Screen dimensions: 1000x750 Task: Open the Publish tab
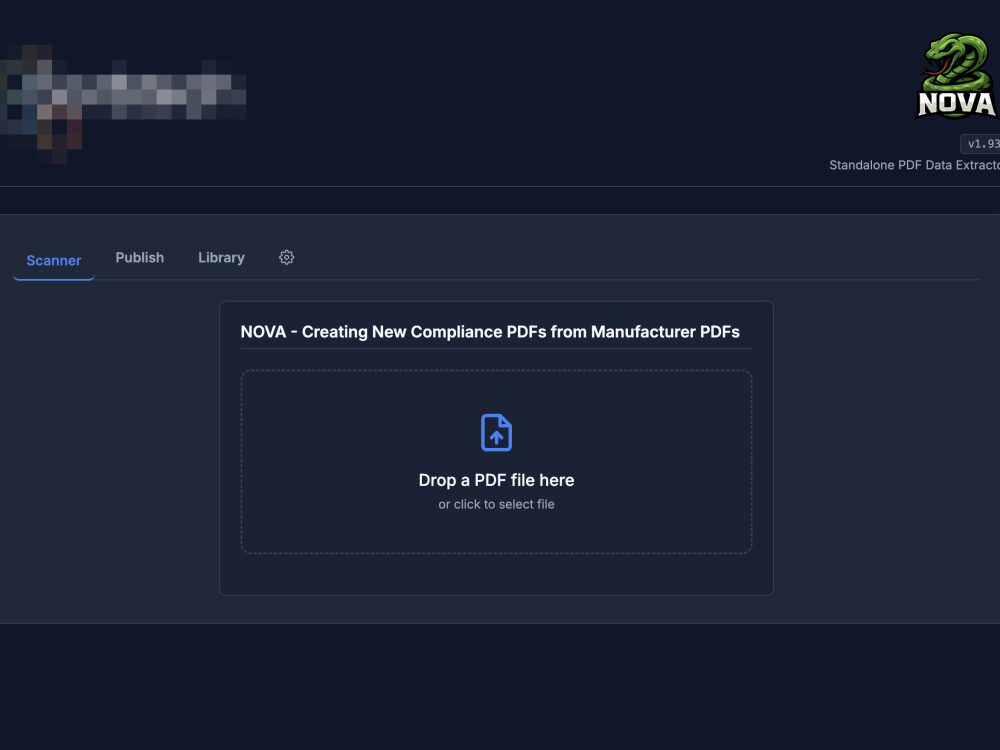pos(140,258)
